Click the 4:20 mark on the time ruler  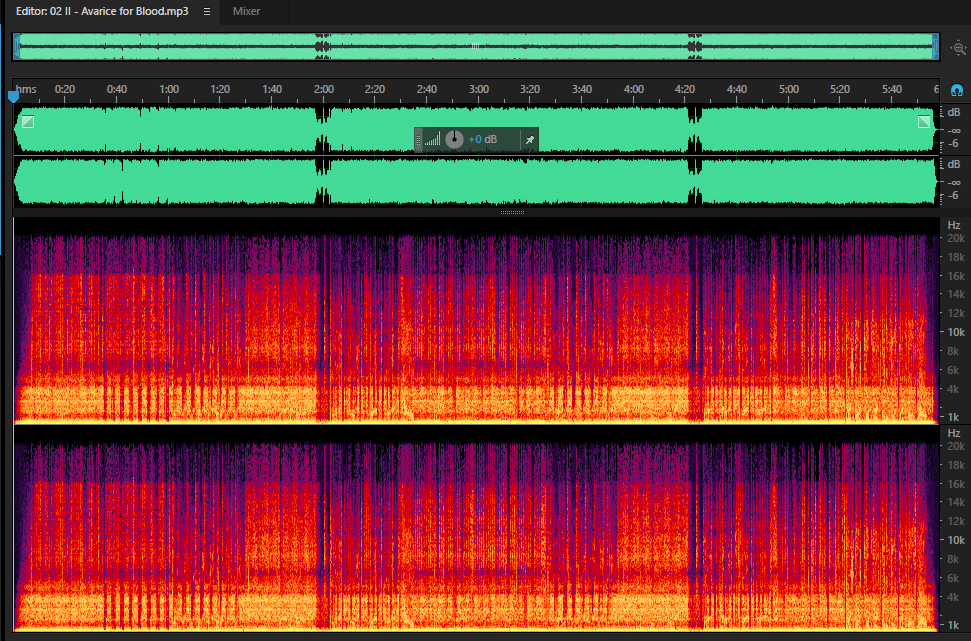point(684,89)
